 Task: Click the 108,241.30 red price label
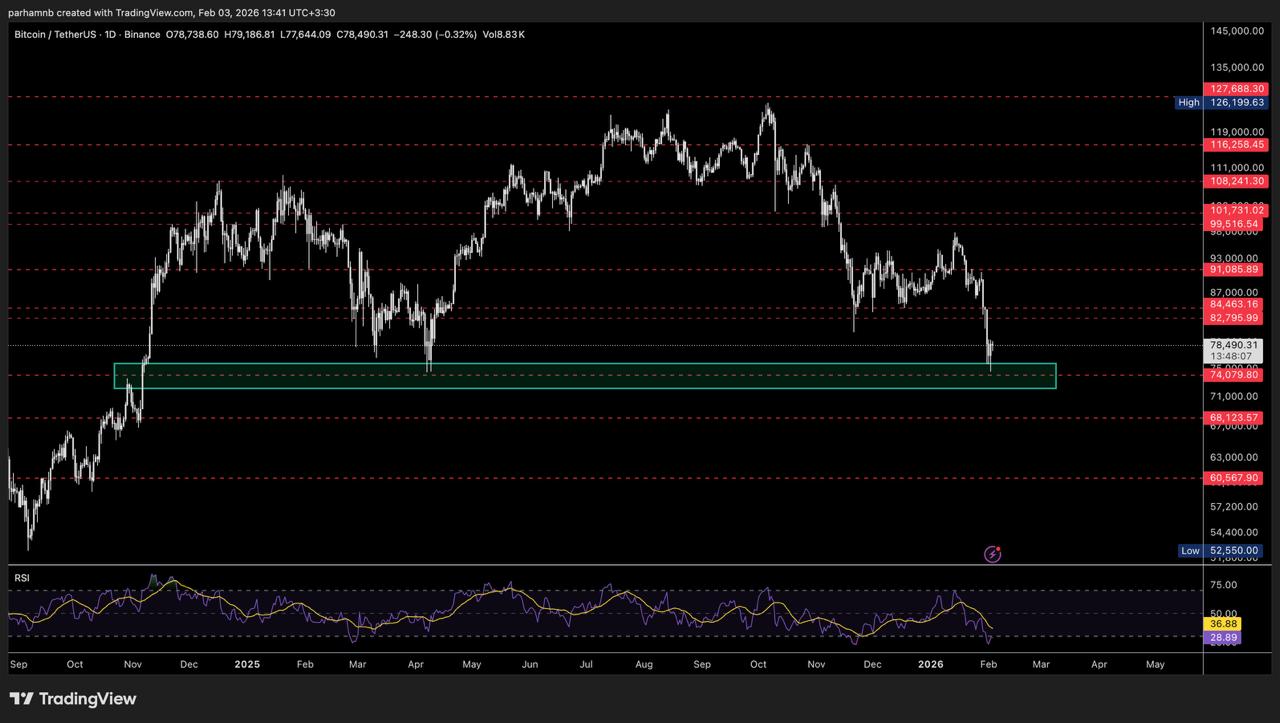point(1236,182)
